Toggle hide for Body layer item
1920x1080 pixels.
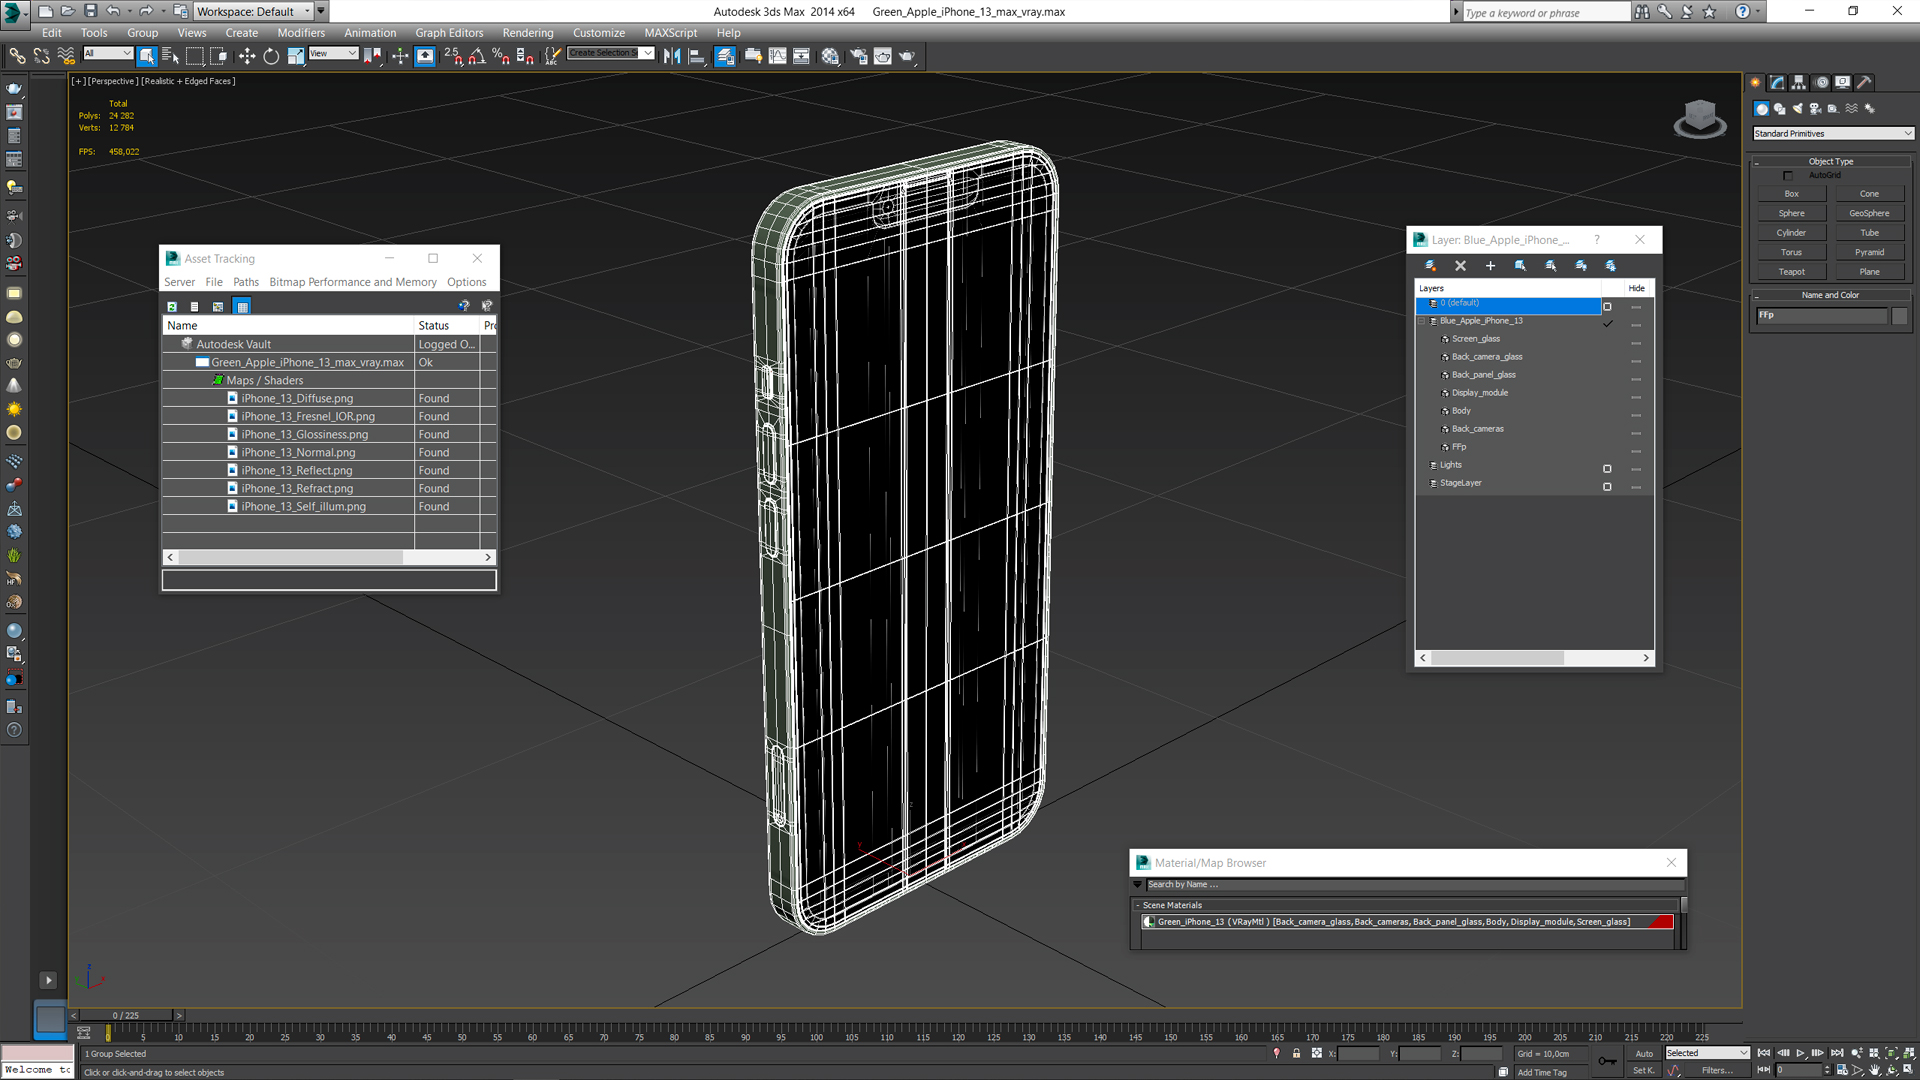(x=1636, y=414)
